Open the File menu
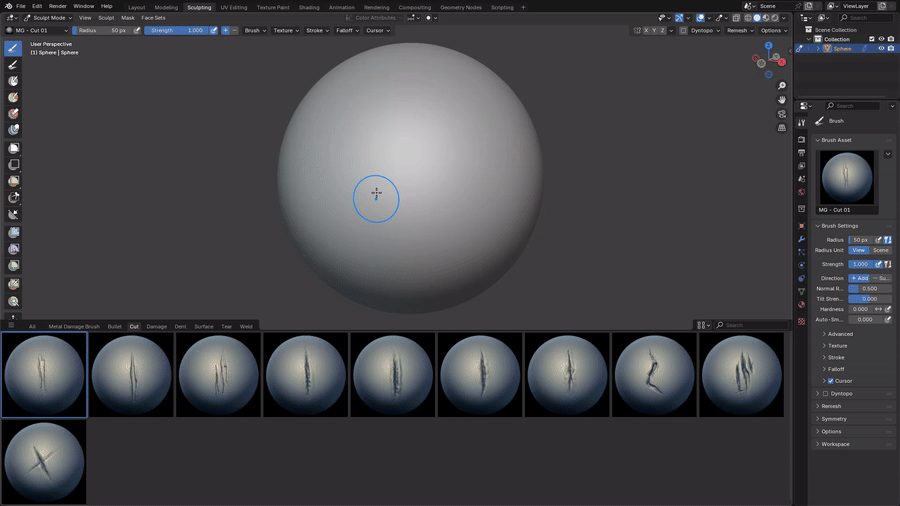Screen dimensions: 900x506 [21, 6]
